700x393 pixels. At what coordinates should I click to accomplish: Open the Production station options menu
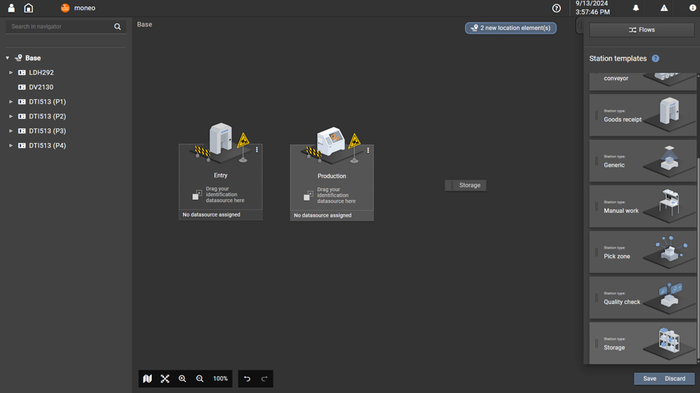368,151
